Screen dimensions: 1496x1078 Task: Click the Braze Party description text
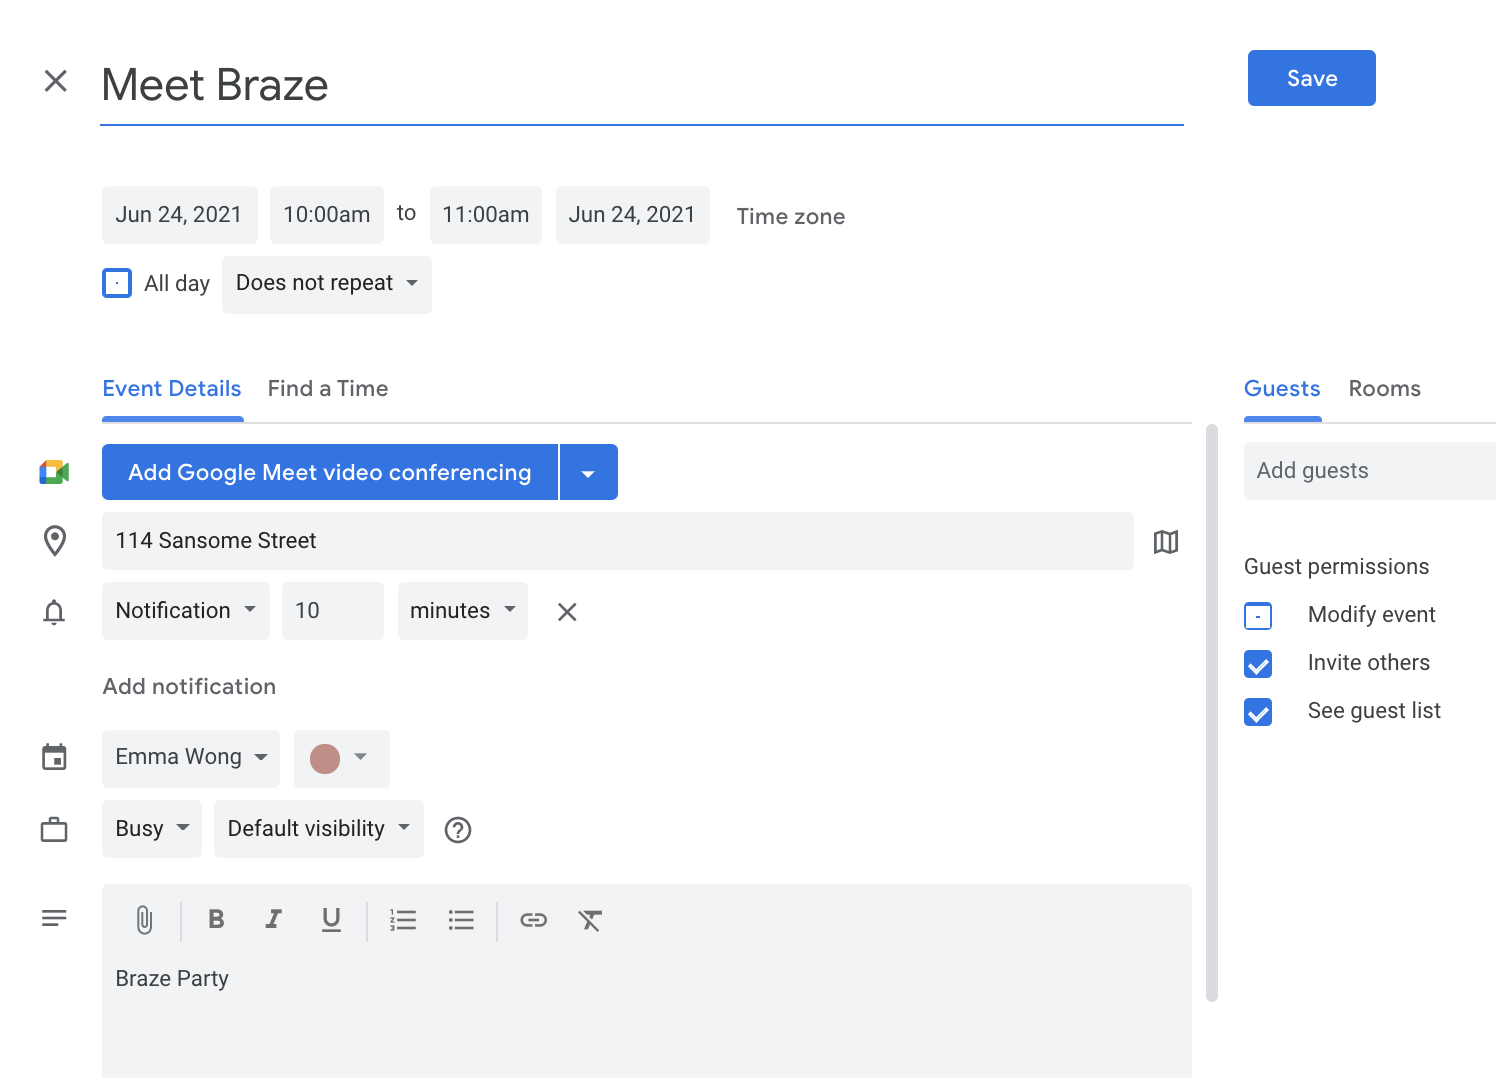pos(172,979)
